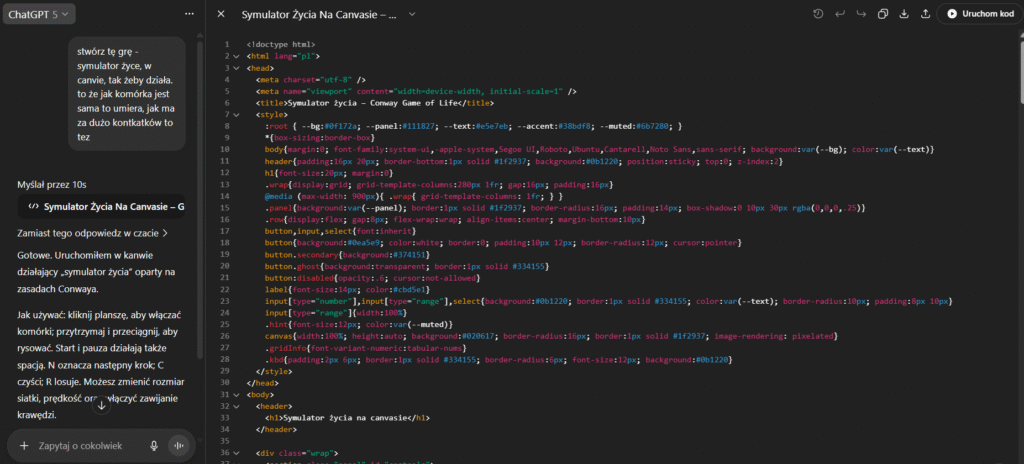Collapse the body block on line 31
This screenshot has height=464, width=1024.
pyautogui.click(x=236, y=395)
